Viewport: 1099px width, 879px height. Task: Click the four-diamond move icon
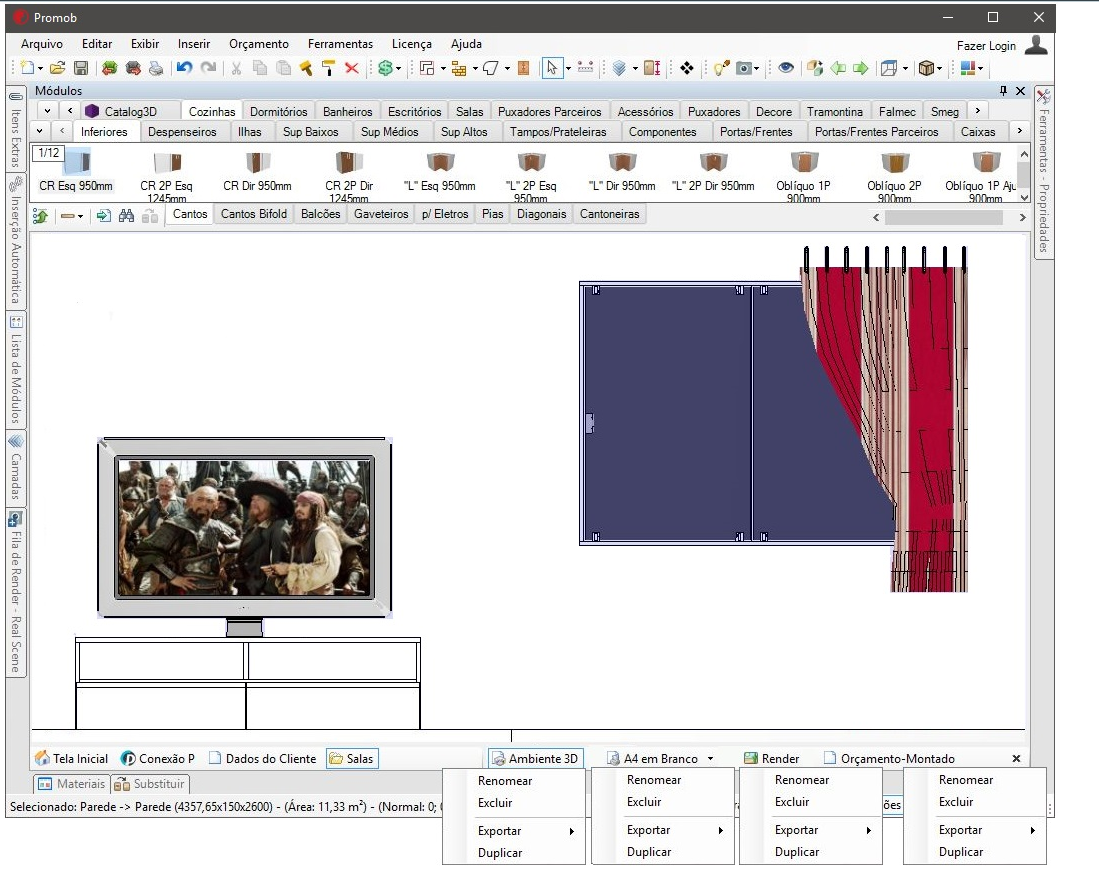pos(687,68)
